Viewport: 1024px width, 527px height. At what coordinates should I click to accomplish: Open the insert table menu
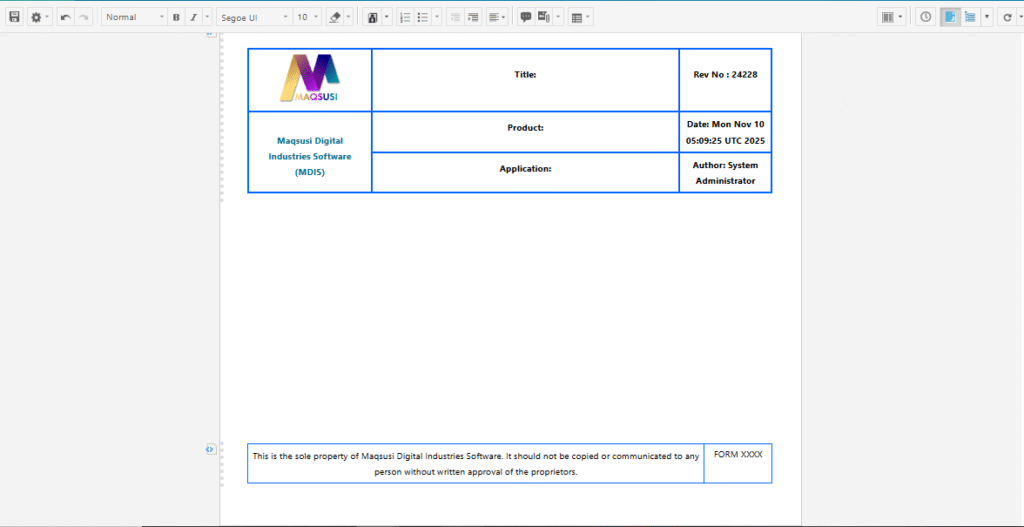579,17
